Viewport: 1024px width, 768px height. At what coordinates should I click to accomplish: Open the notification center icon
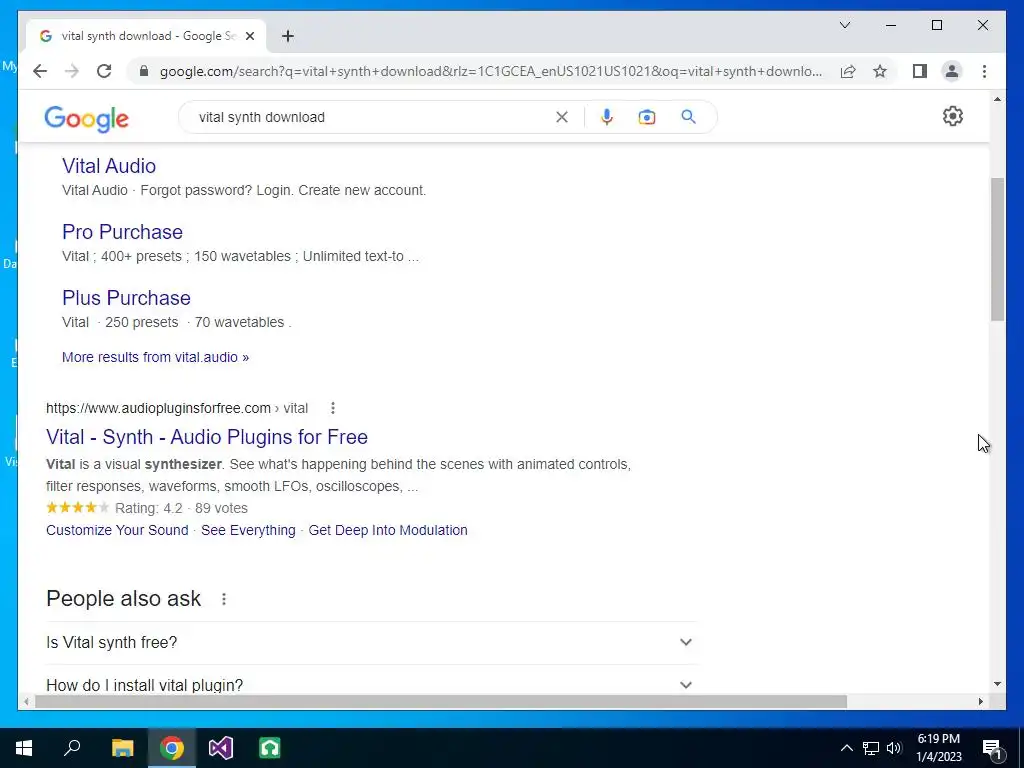coord(992,748)
